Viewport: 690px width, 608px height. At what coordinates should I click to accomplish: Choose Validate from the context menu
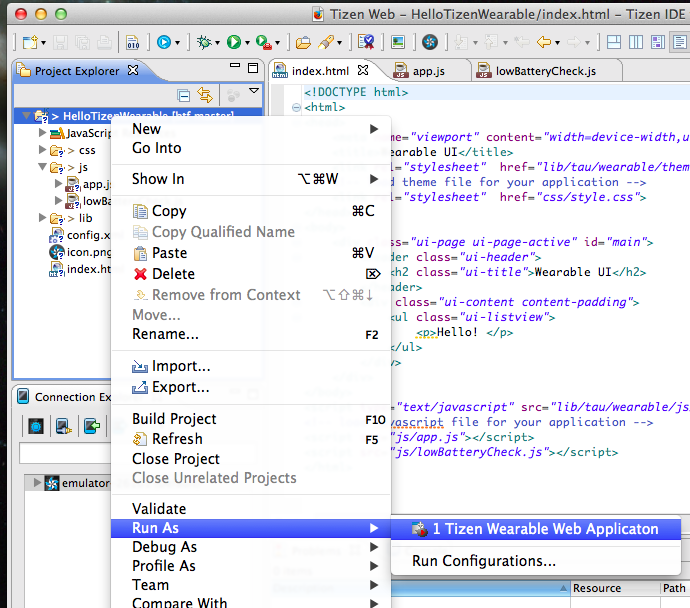coord(251,509)
